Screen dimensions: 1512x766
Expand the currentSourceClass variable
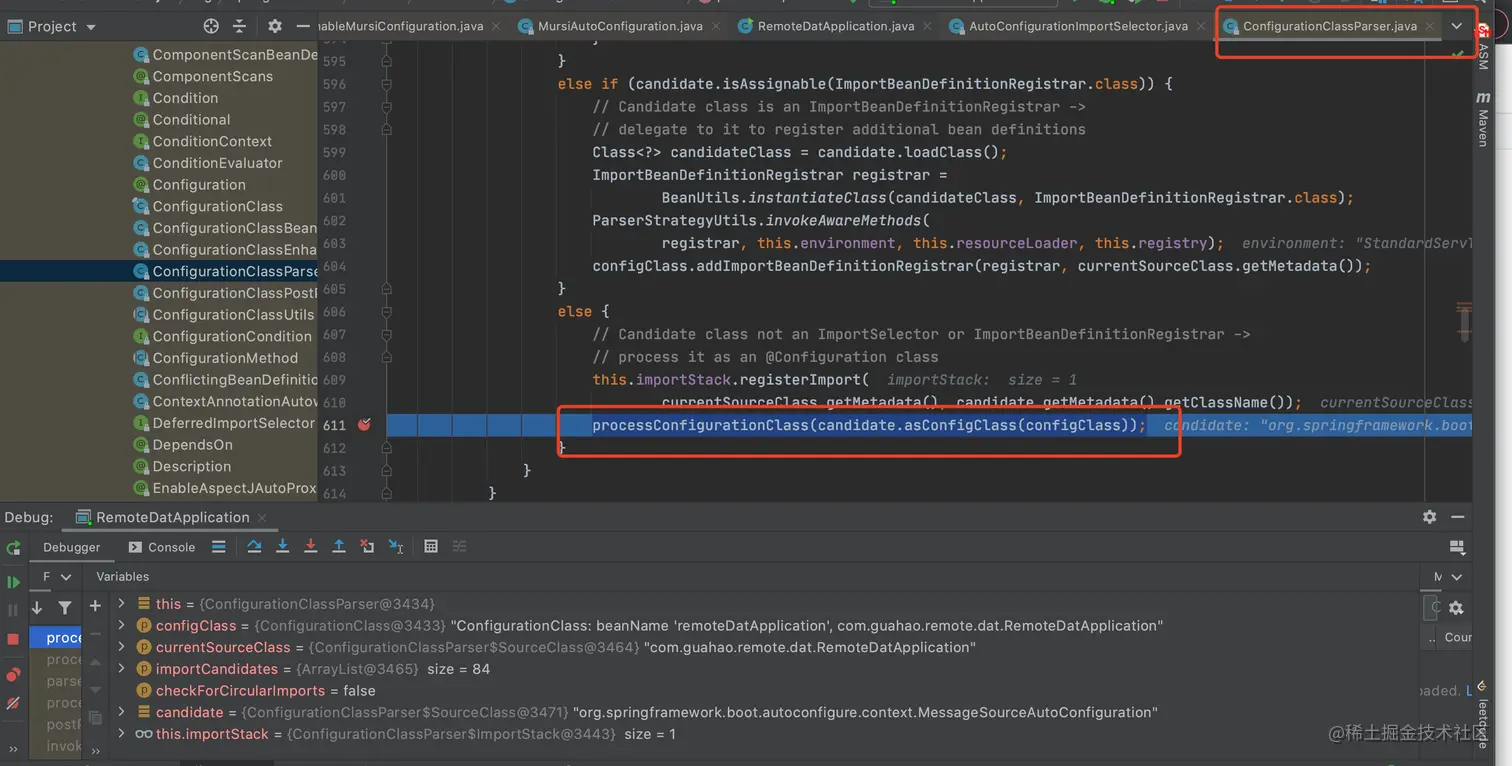121,647
